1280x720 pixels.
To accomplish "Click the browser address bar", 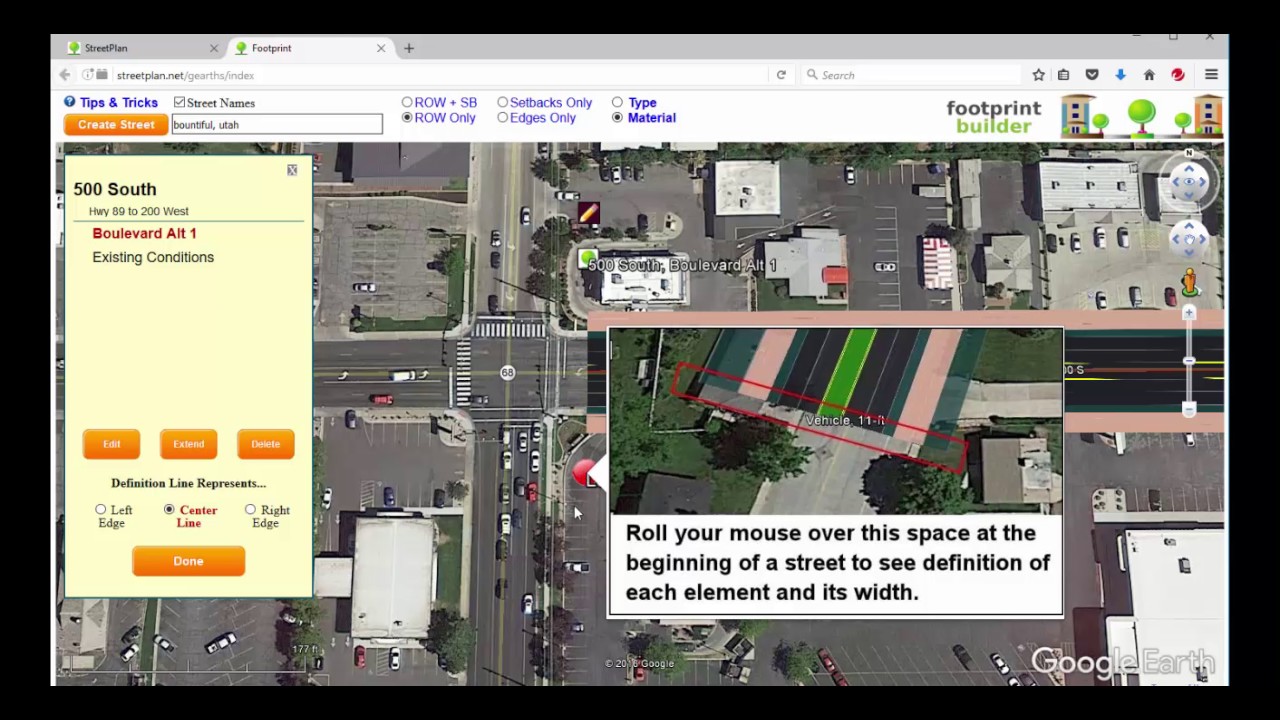I will (x=440, y=75).
